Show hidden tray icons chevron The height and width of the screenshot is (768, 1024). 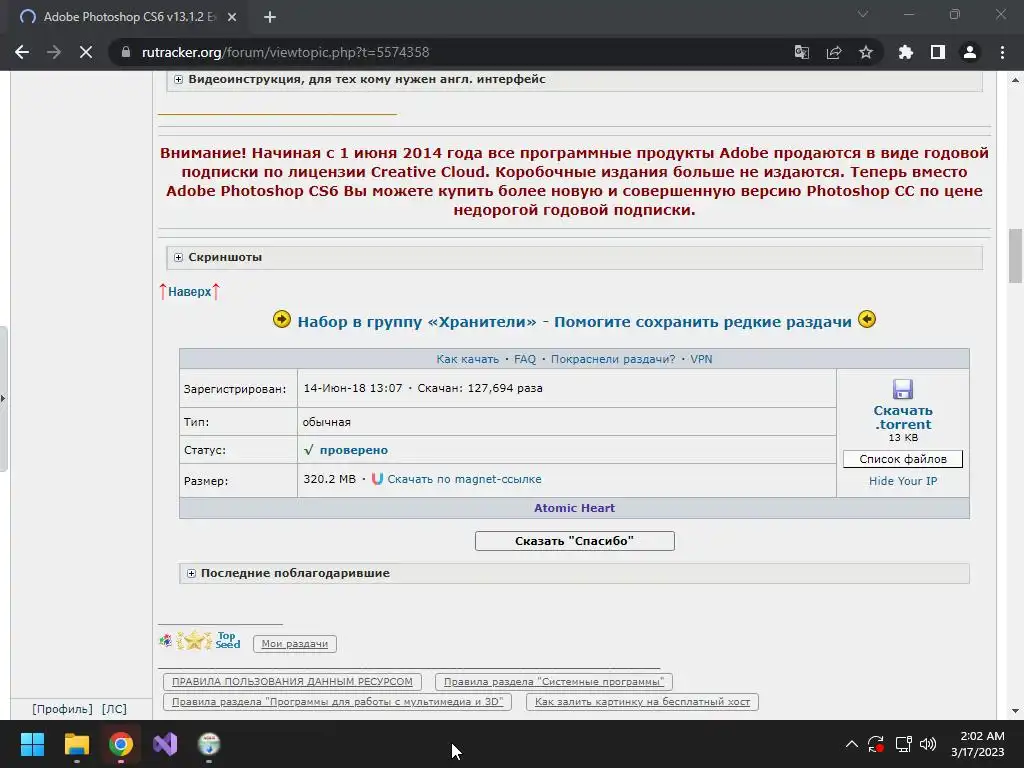pos(852,744)
